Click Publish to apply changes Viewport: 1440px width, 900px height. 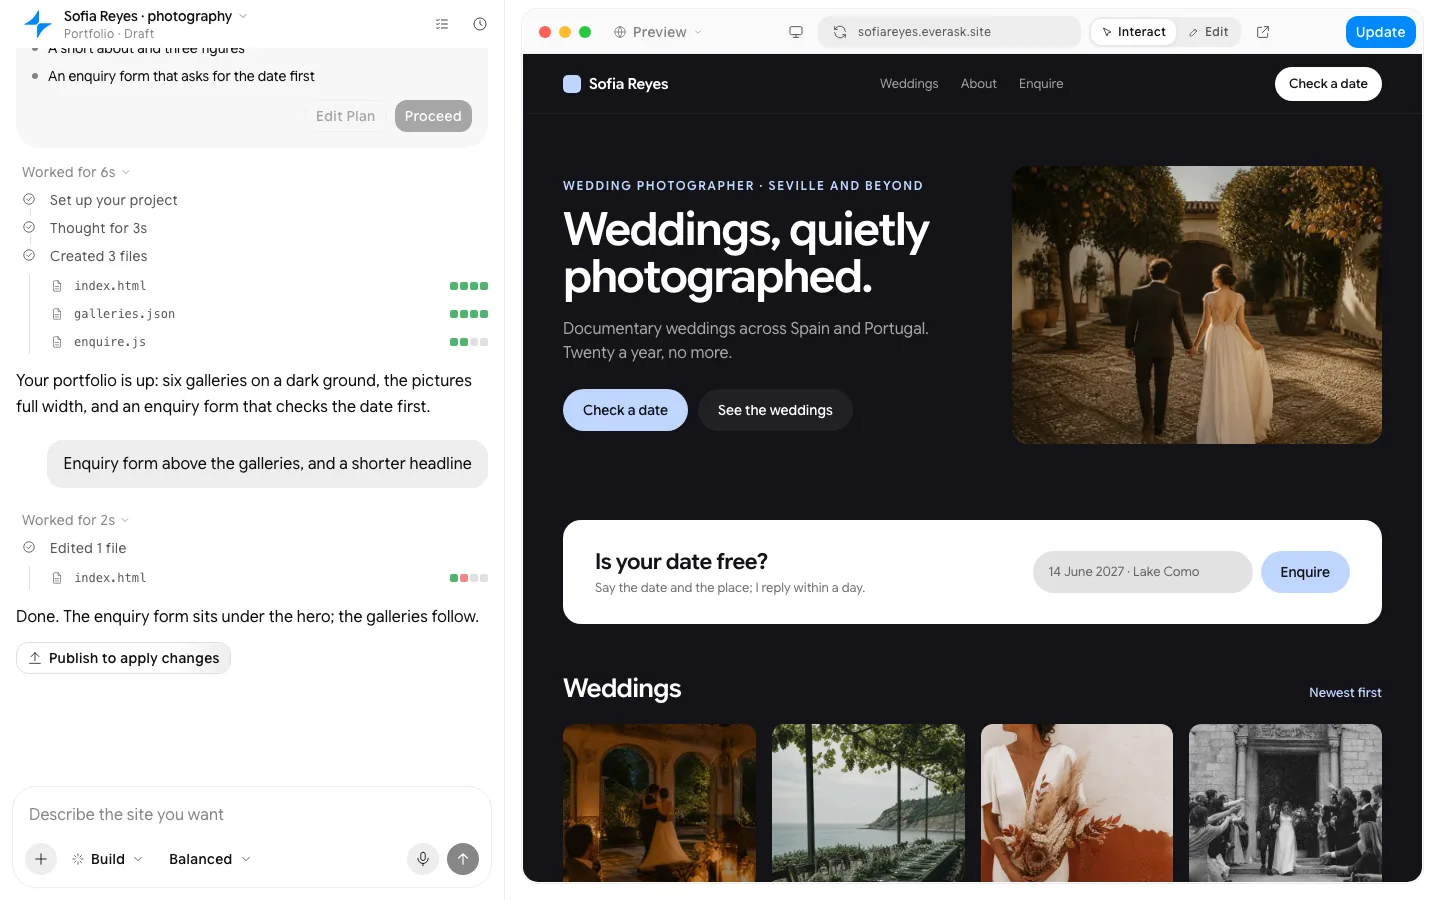point(124,658)
